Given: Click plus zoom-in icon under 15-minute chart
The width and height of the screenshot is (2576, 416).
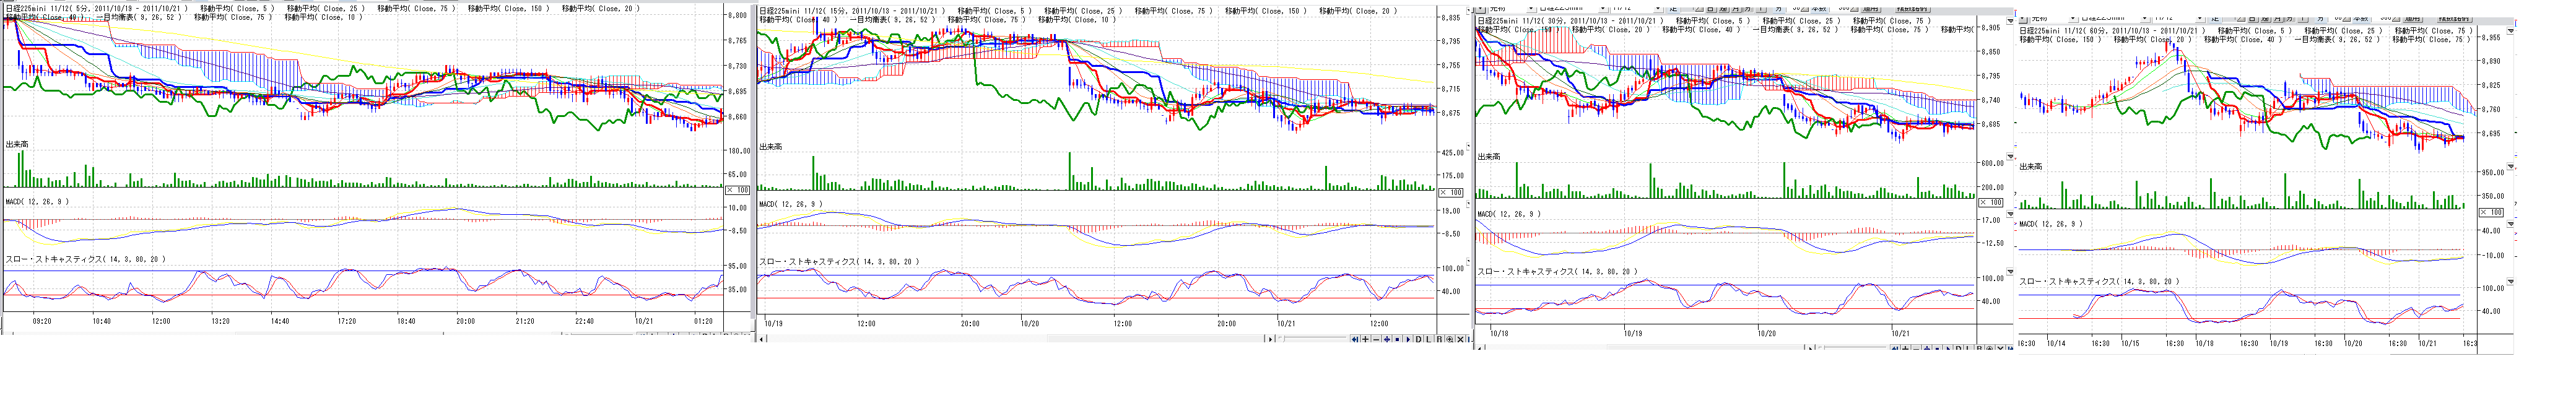Looking at the screenshot, I should pos(1366,339).
